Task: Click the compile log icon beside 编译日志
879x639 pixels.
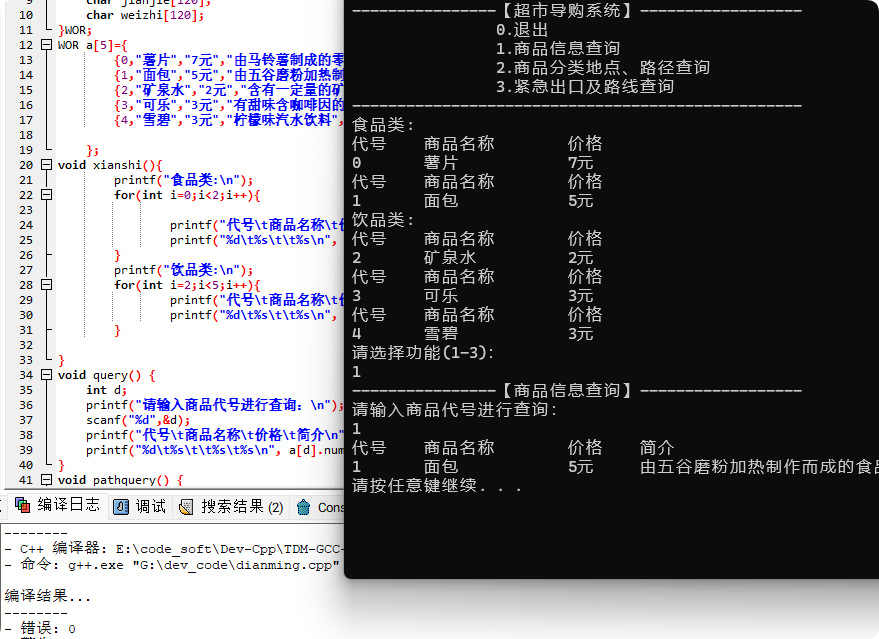Action: pos(22,506)
